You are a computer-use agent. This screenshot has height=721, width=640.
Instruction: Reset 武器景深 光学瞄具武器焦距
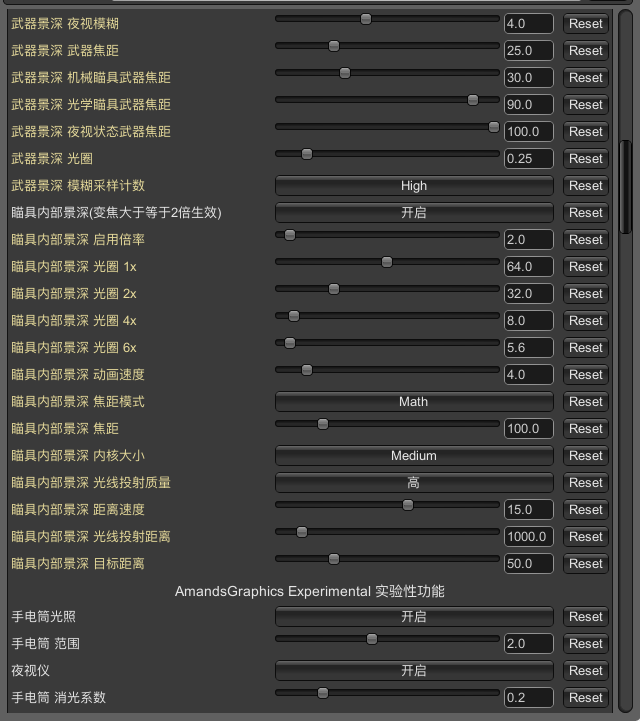[586, 105]
